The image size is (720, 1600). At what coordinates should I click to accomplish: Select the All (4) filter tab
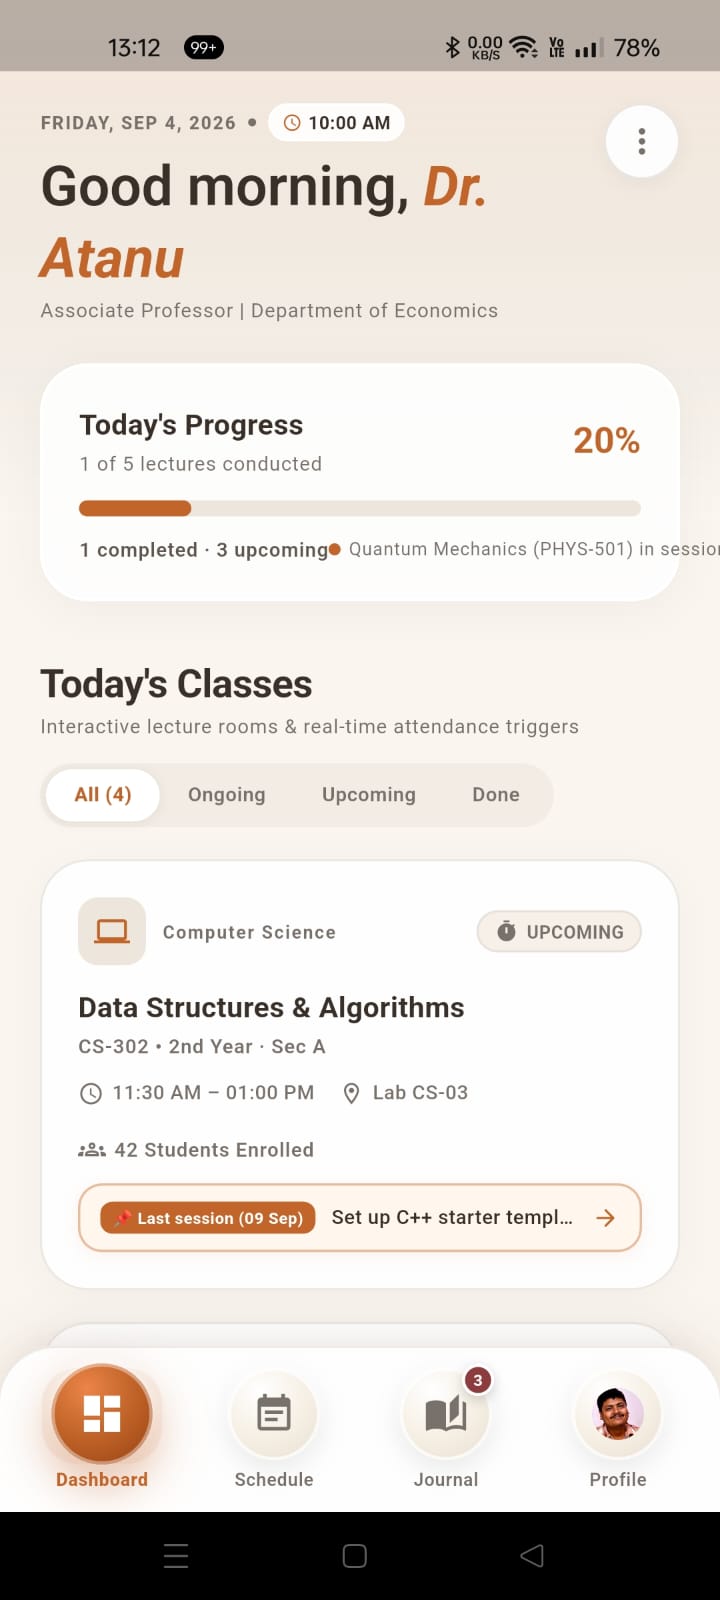103,795
